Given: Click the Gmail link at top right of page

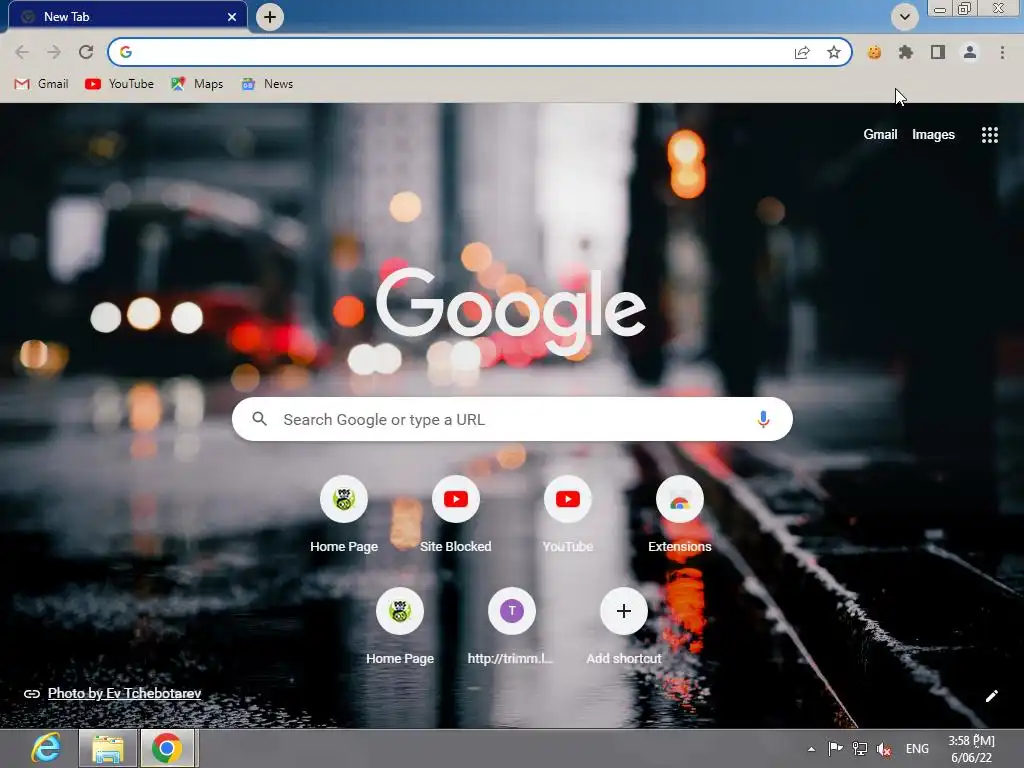Looking at the screenshot, I should (880, 135).
